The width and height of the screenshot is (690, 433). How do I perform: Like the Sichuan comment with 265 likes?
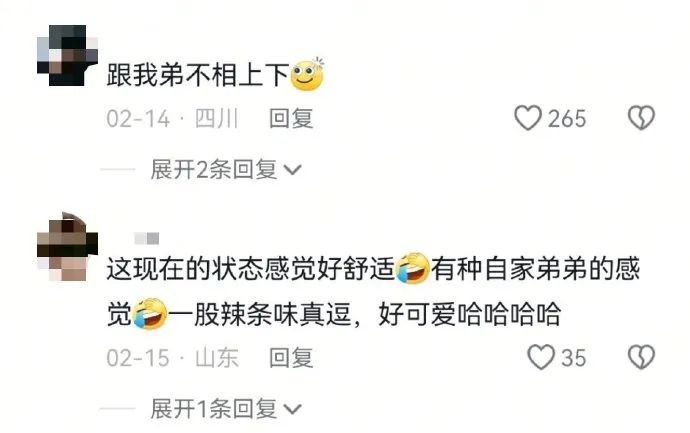pos(528,118)
